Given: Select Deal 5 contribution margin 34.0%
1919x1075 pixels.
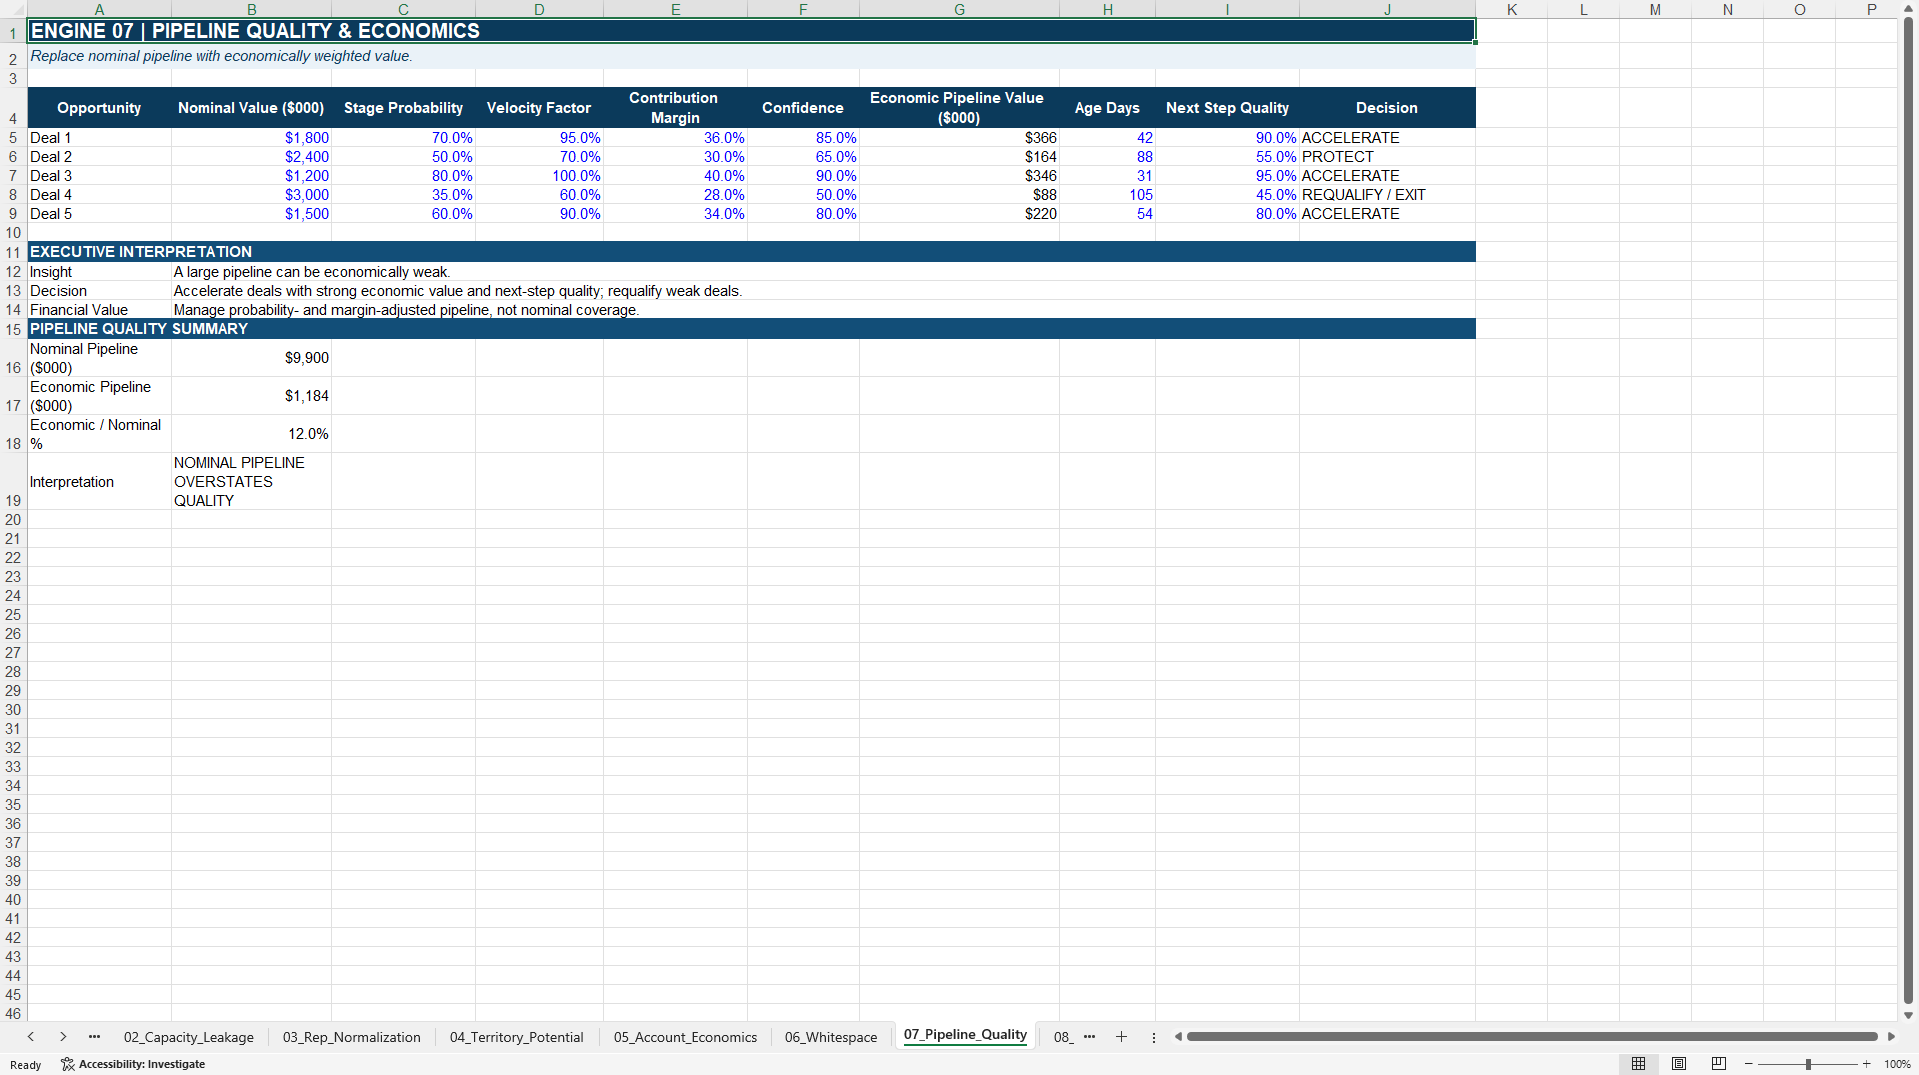Looking at the screenshot, I should (x=675, y=214).
